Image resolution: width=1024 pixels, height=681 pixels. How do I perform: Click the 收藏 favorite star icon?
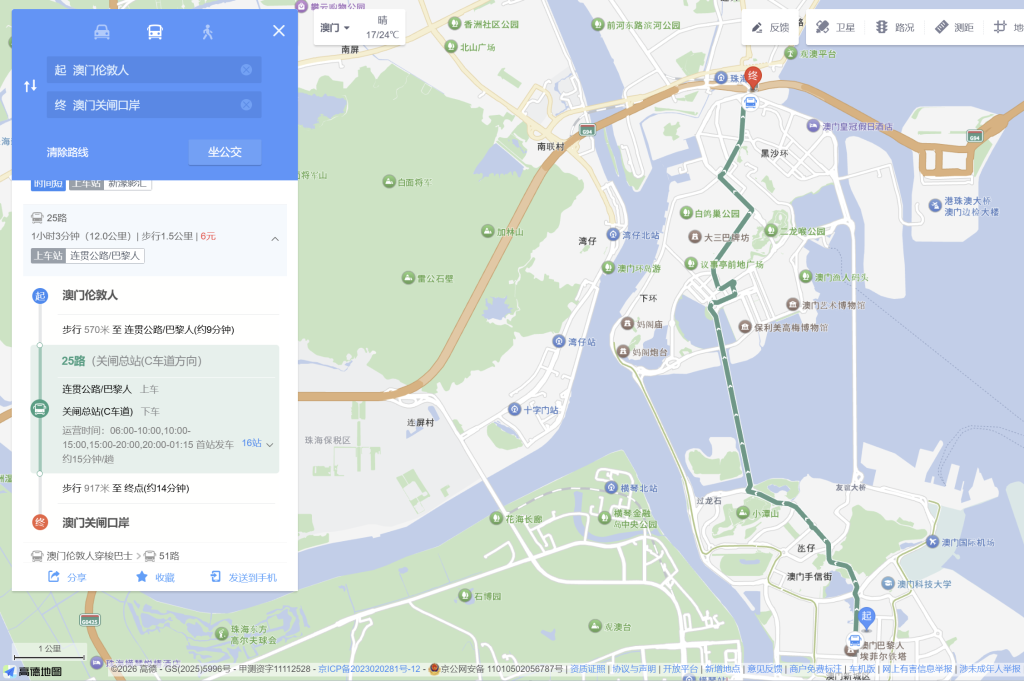[155, 577]
